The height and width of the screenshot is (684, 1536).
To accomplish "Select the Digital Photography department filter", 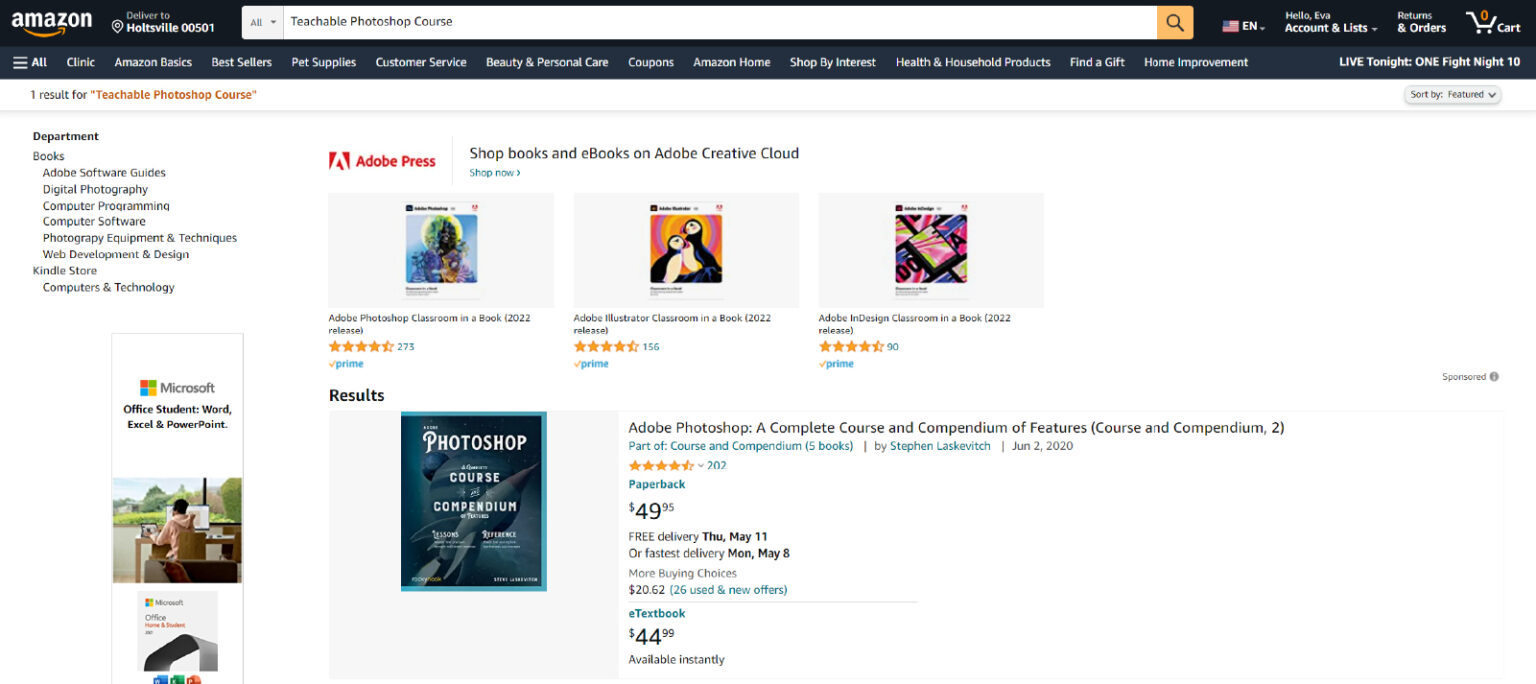I will [x=95, y=188].
